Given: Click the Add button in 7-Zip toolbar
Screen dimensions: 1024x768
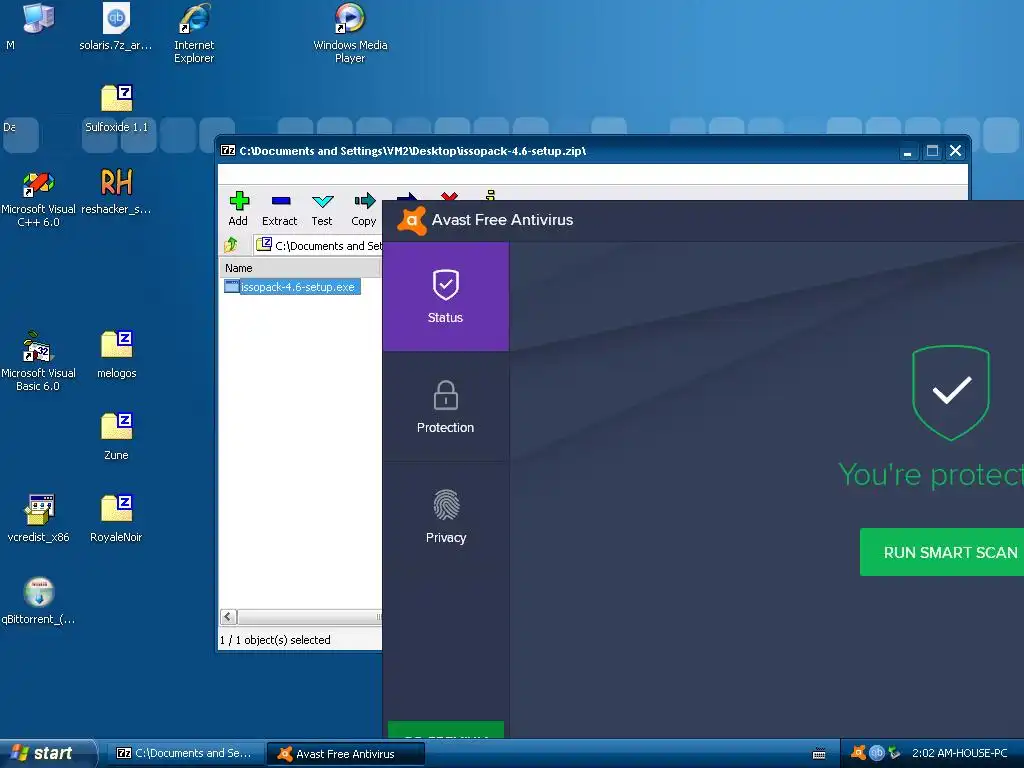Looking at the screenshot, I should [x=238, y=209].
